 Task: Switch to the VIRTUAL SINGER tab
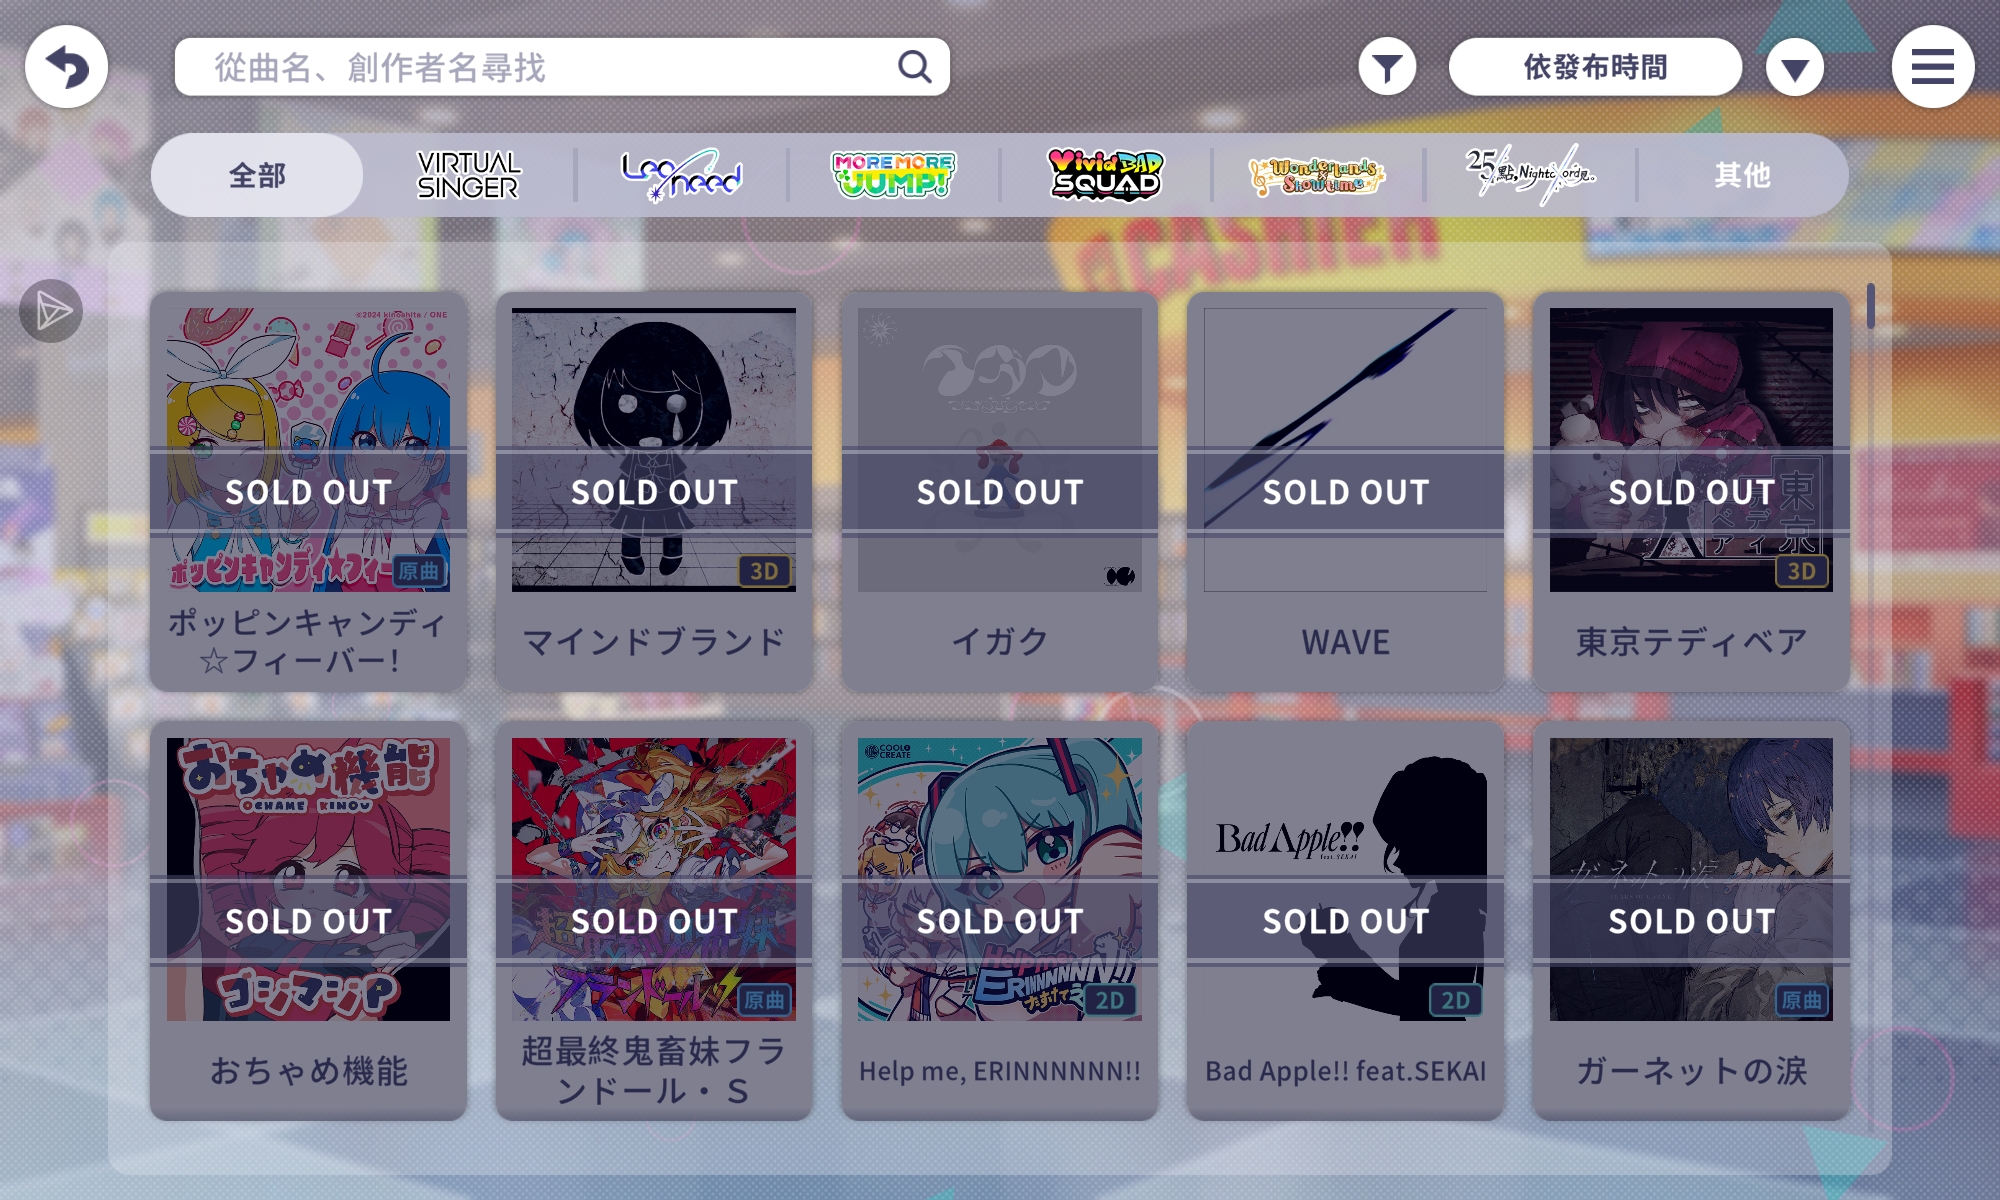pos(468,176)
